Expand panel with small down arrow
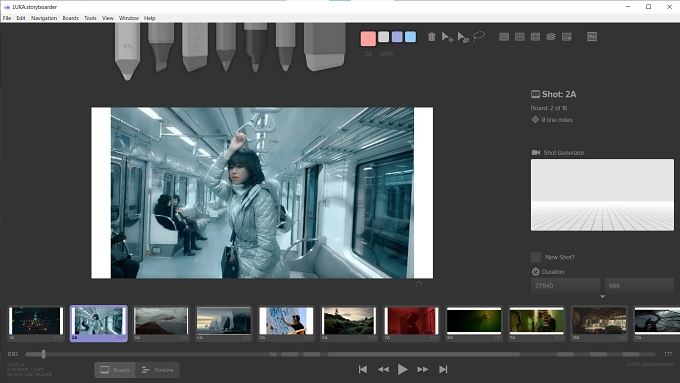 pos(602,297)
